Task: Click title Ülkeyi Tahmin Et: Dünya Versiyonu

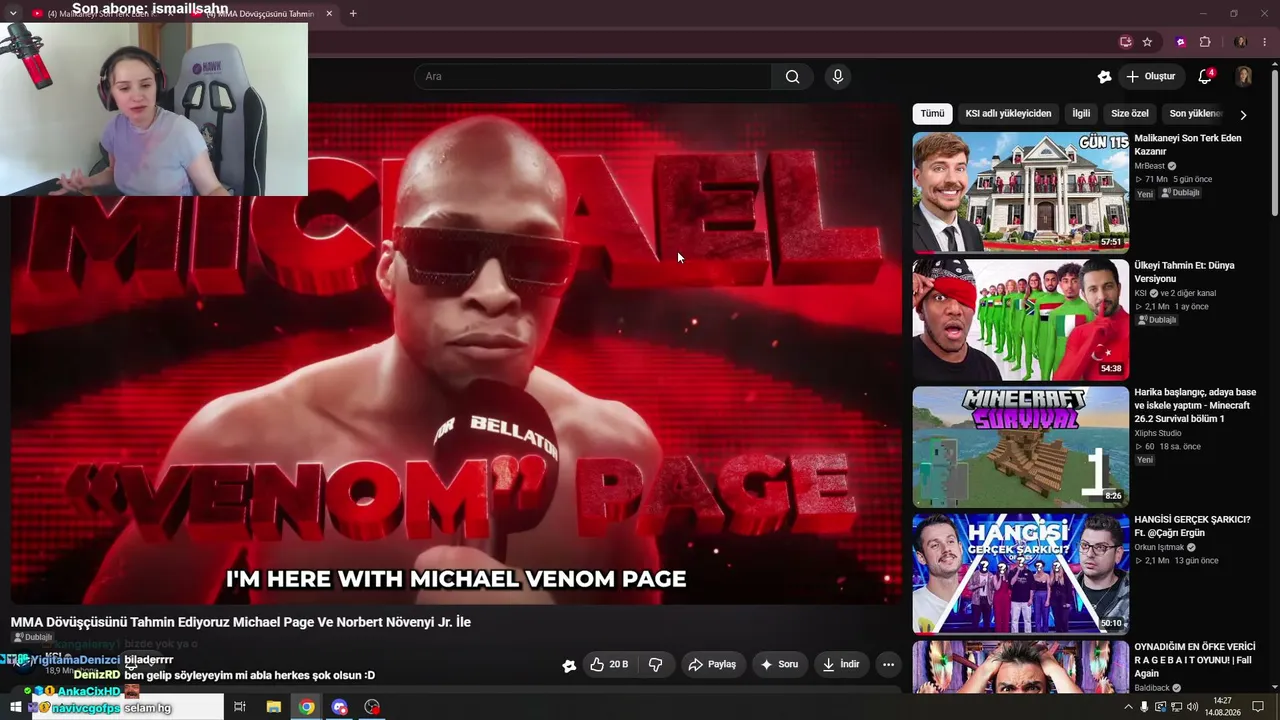Action: click(x=1184, y=272)
